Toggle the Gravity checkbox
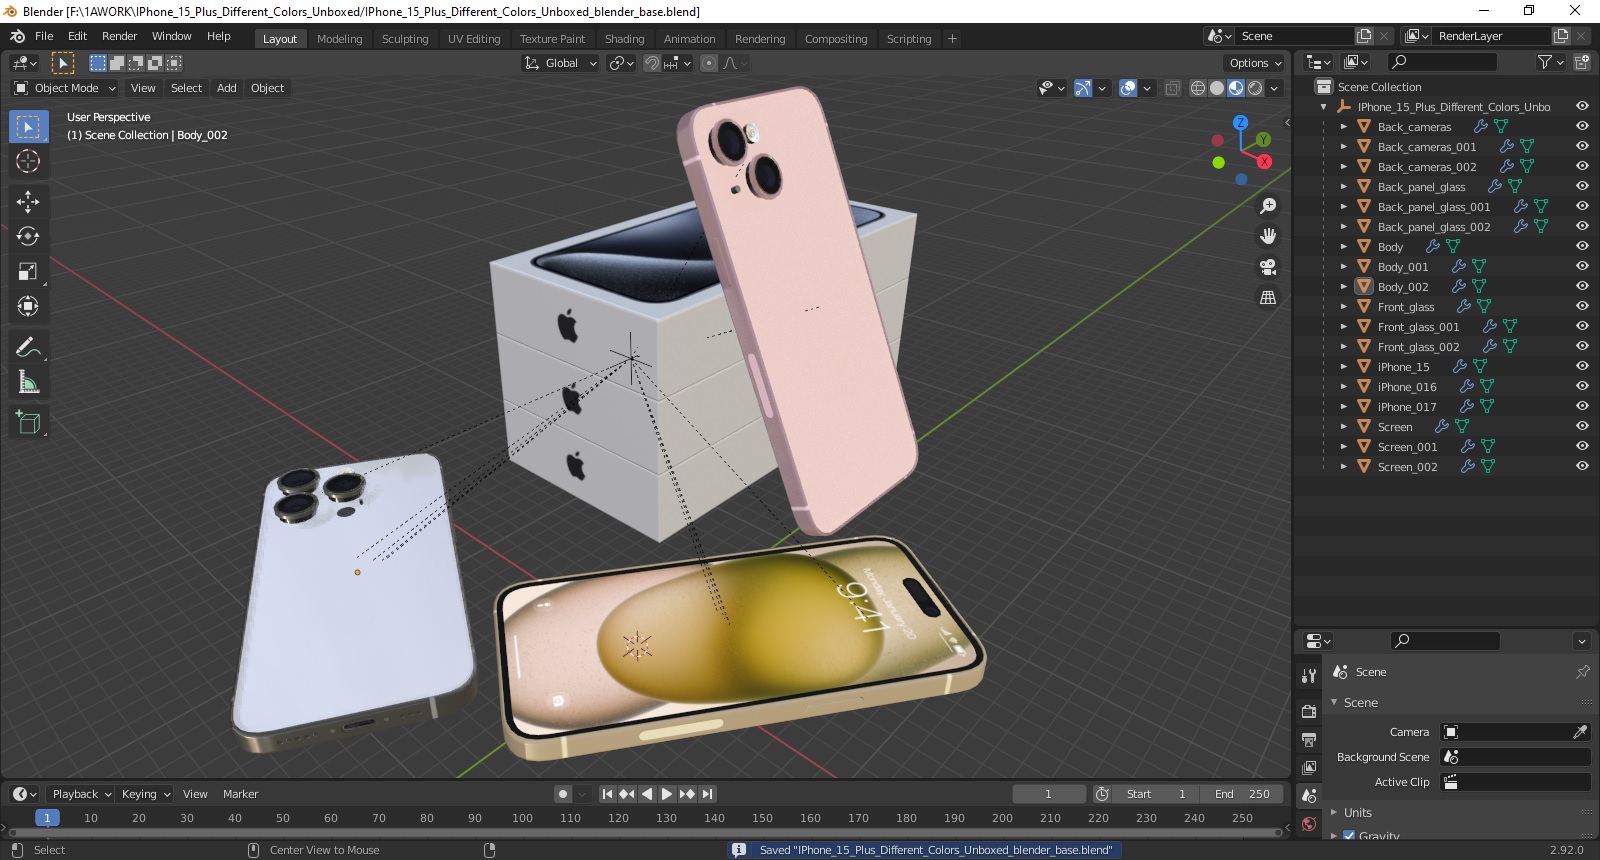 point(1349,834)
